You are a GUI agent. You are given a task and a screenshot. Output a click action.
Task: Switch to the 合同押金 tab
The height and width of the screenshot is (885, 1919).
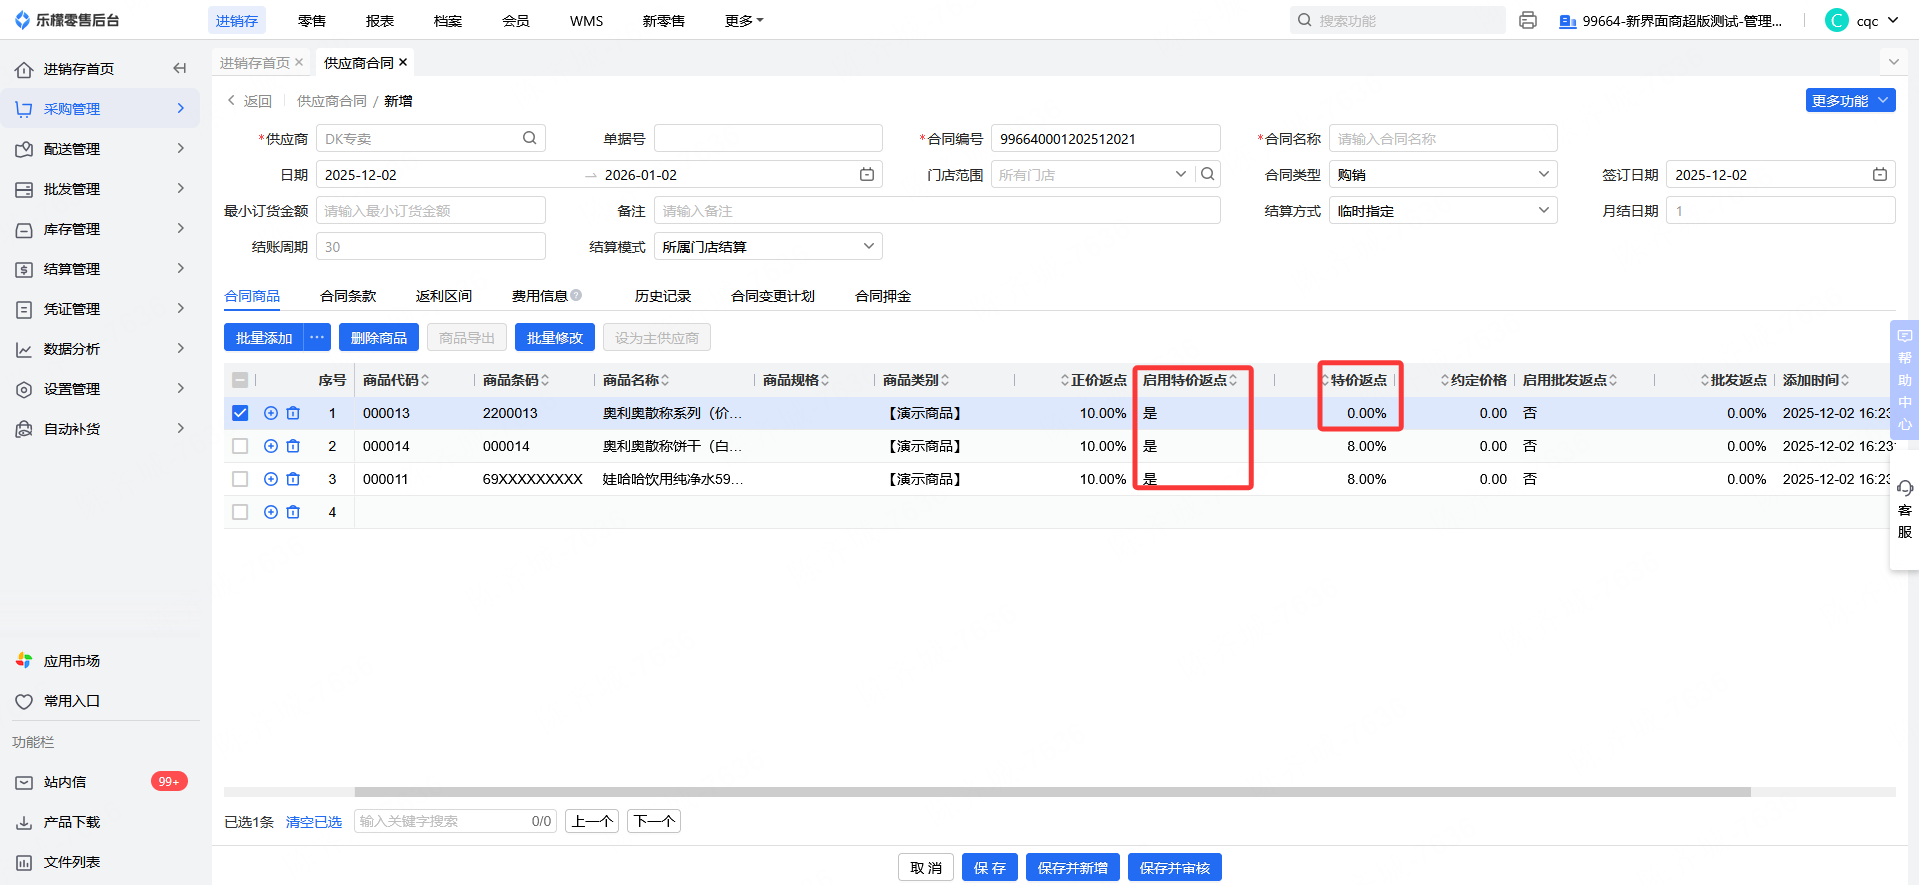[883, 295]
